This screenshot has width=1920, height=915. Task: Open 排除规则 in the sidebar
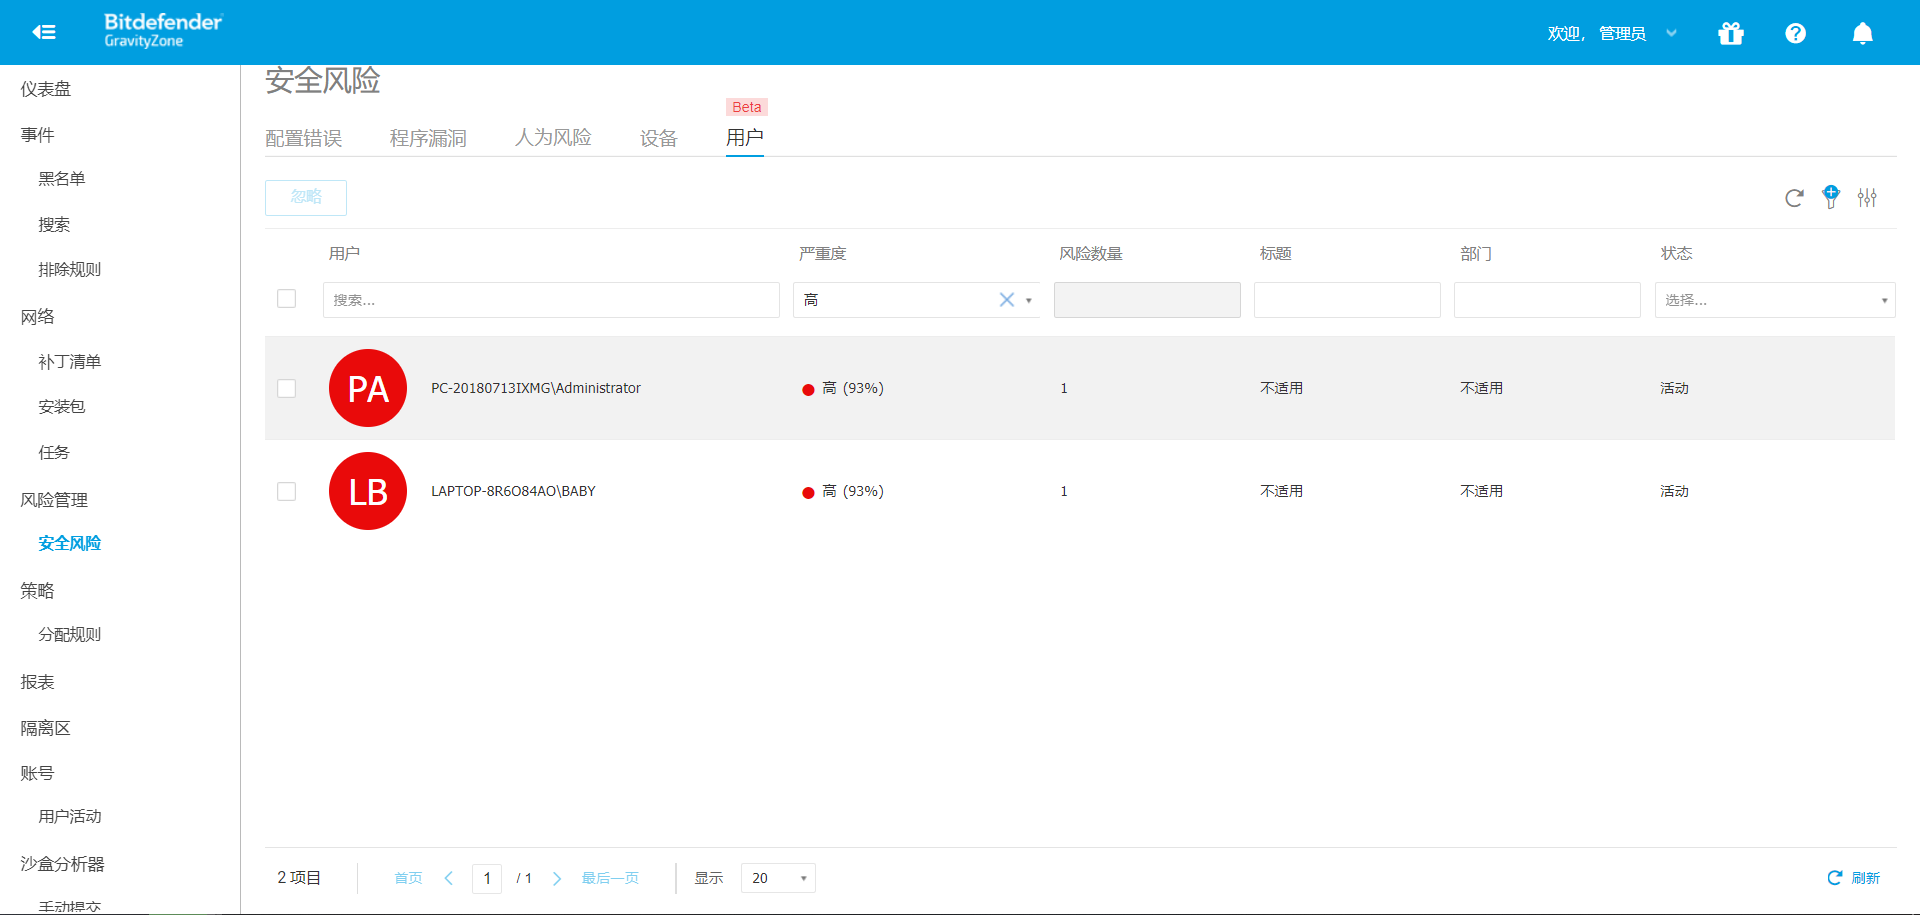(70, 270)
